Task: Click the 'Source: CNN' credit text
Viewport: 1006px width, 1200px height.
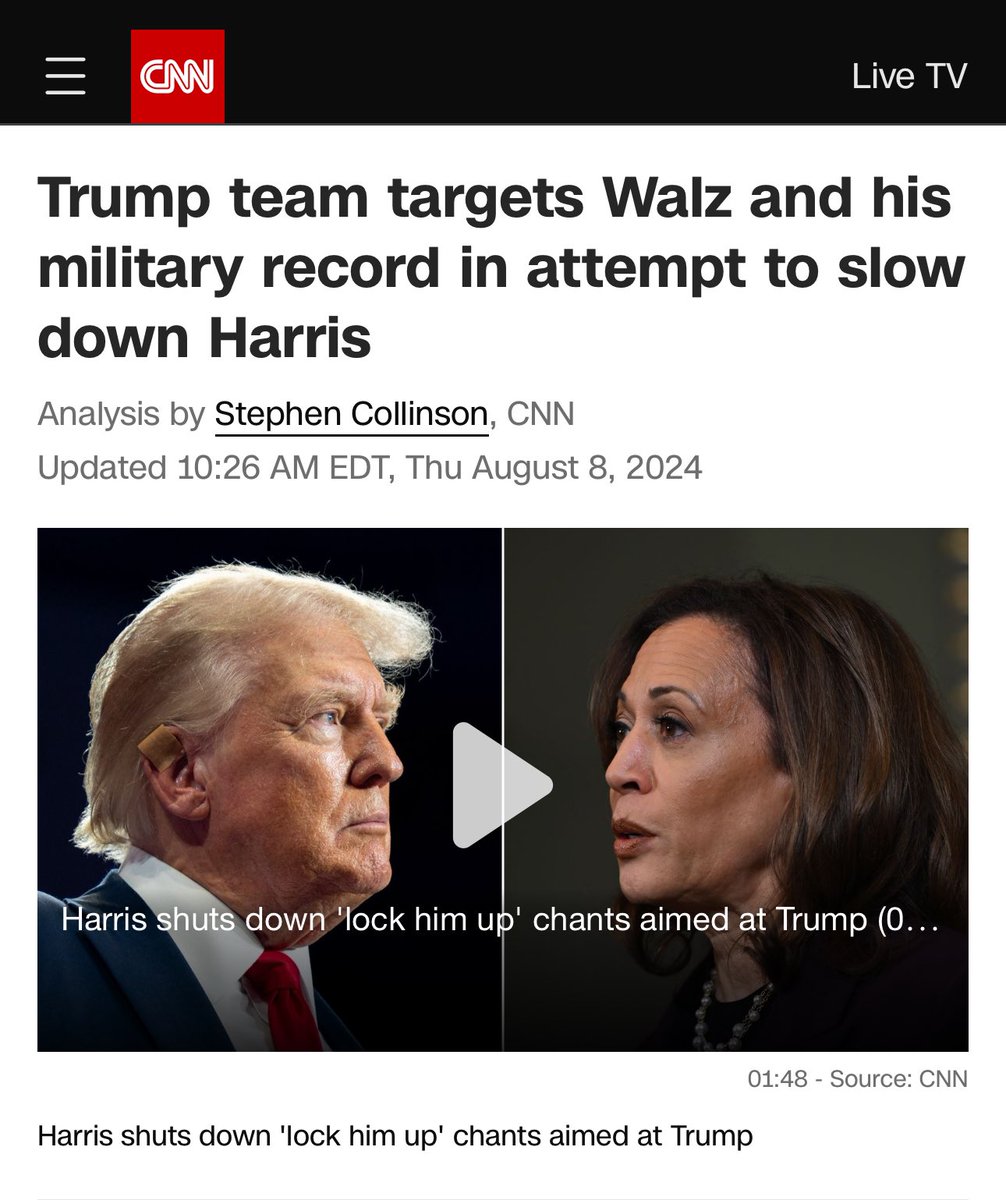Action: coord(897,1080)
